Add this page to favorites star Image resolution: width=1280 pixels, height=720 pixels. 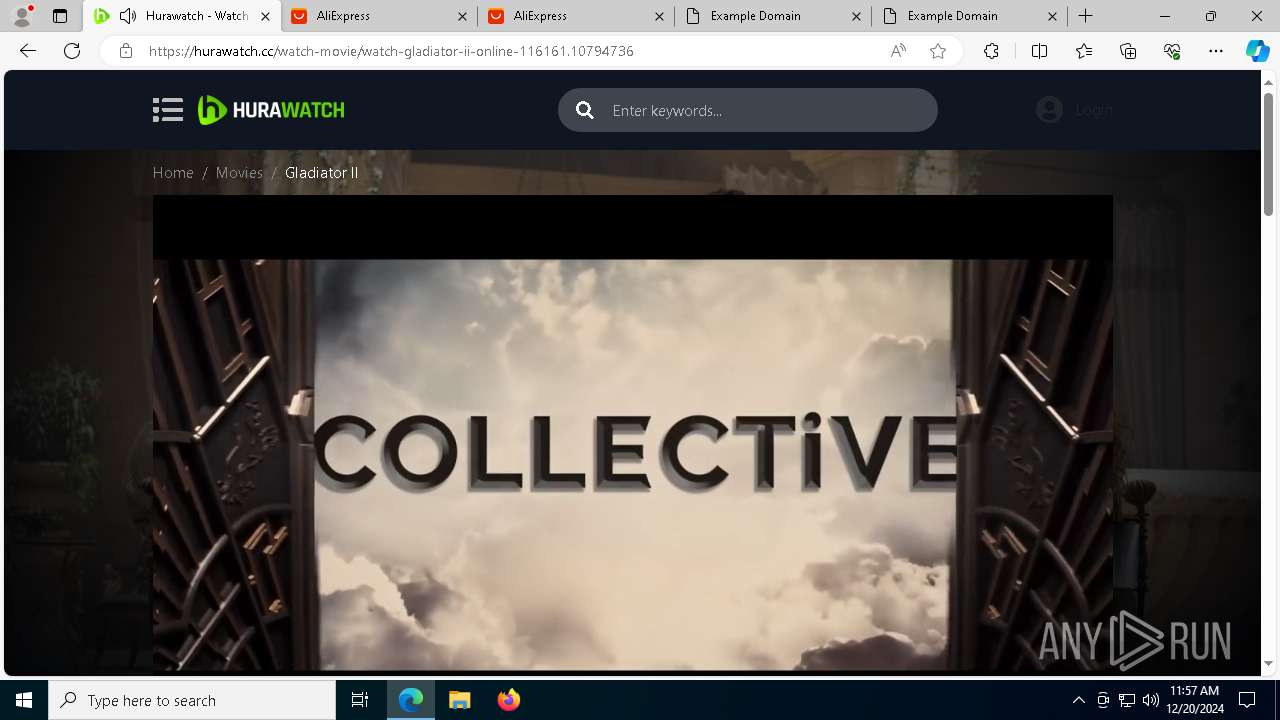pos(938,51)
